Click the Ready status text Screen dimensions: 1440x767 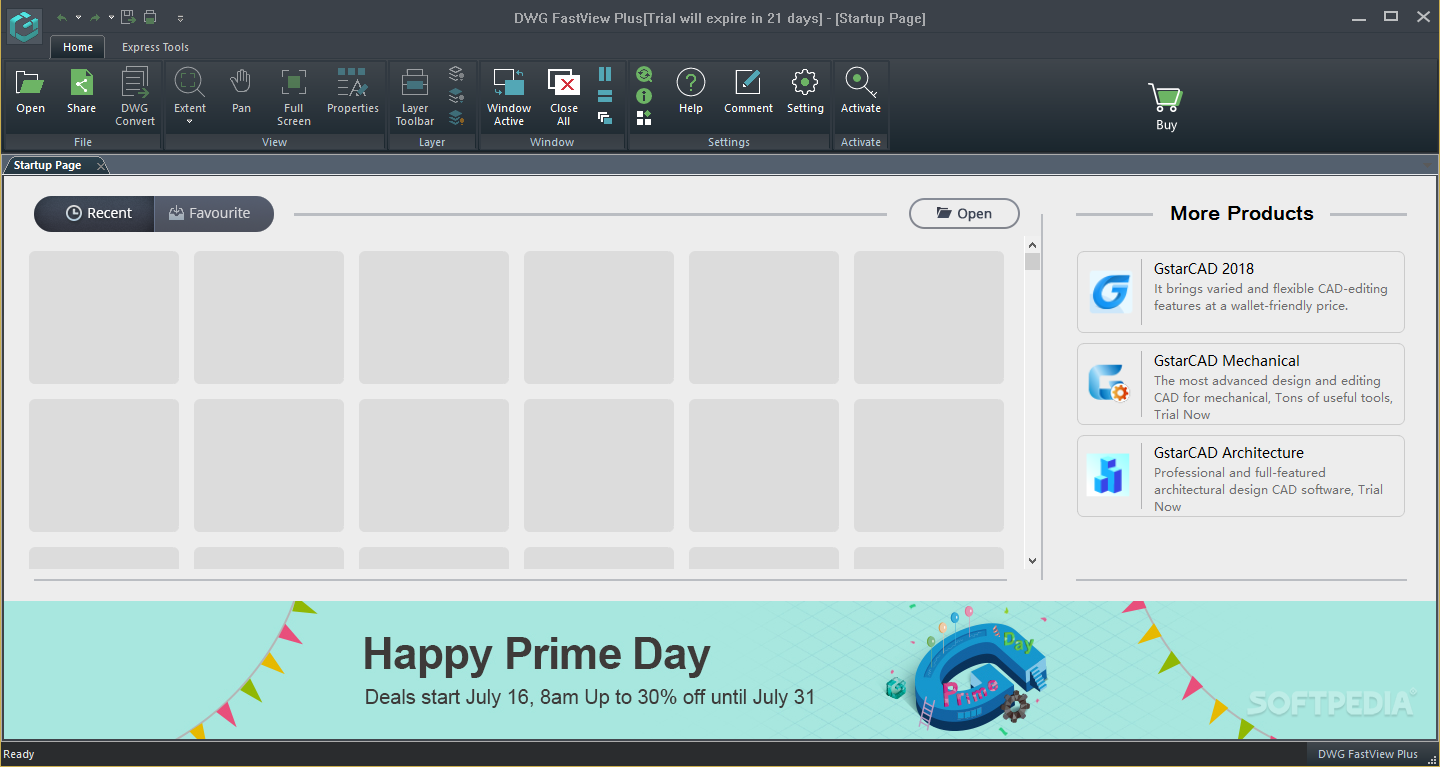coord(19,754)
